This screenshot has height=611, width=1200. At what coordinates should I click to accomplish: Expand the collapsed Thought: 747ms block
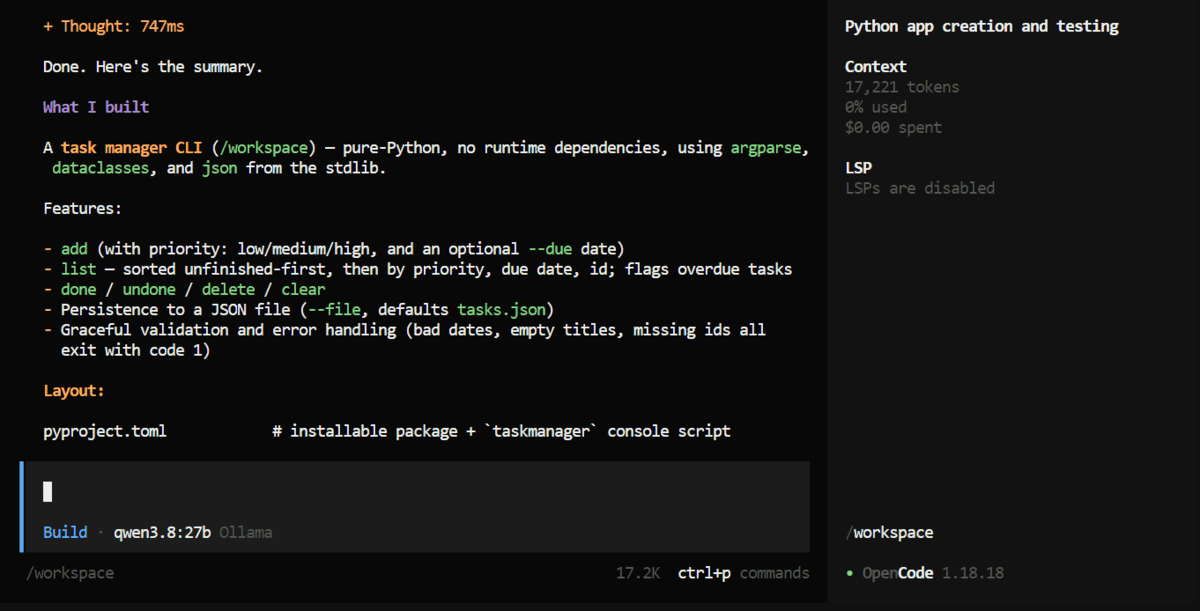tap(113, 26)
